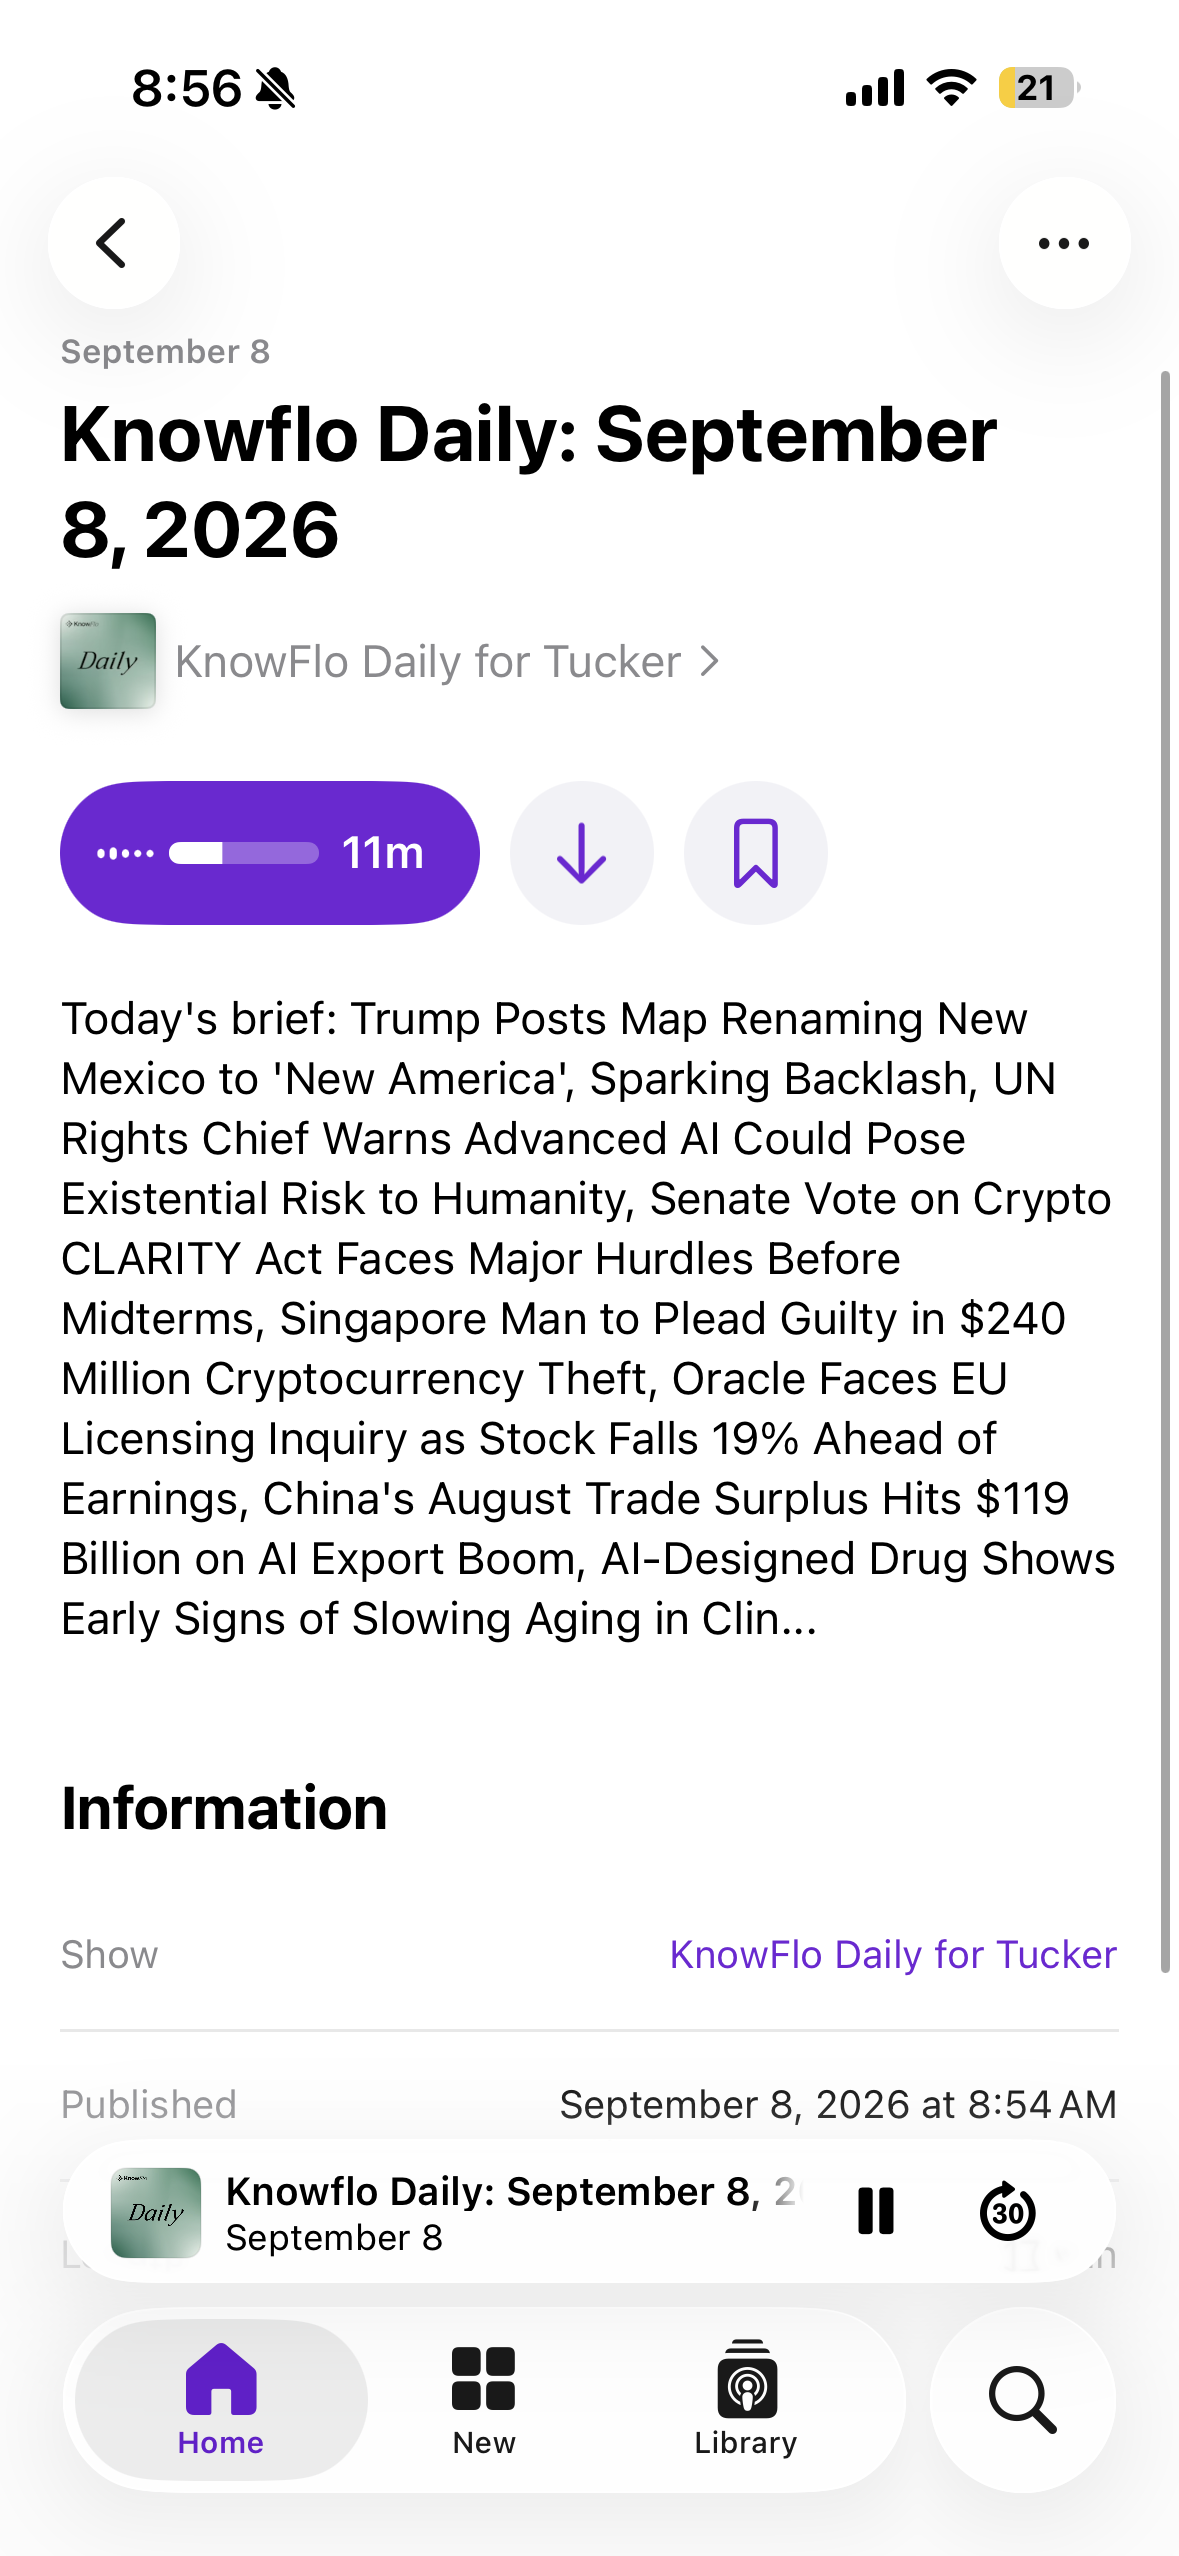1179x2556 pixels.
Task: Tap the mini player Daily artwork
Action: pyautogui.click(x=156, y=2212)
